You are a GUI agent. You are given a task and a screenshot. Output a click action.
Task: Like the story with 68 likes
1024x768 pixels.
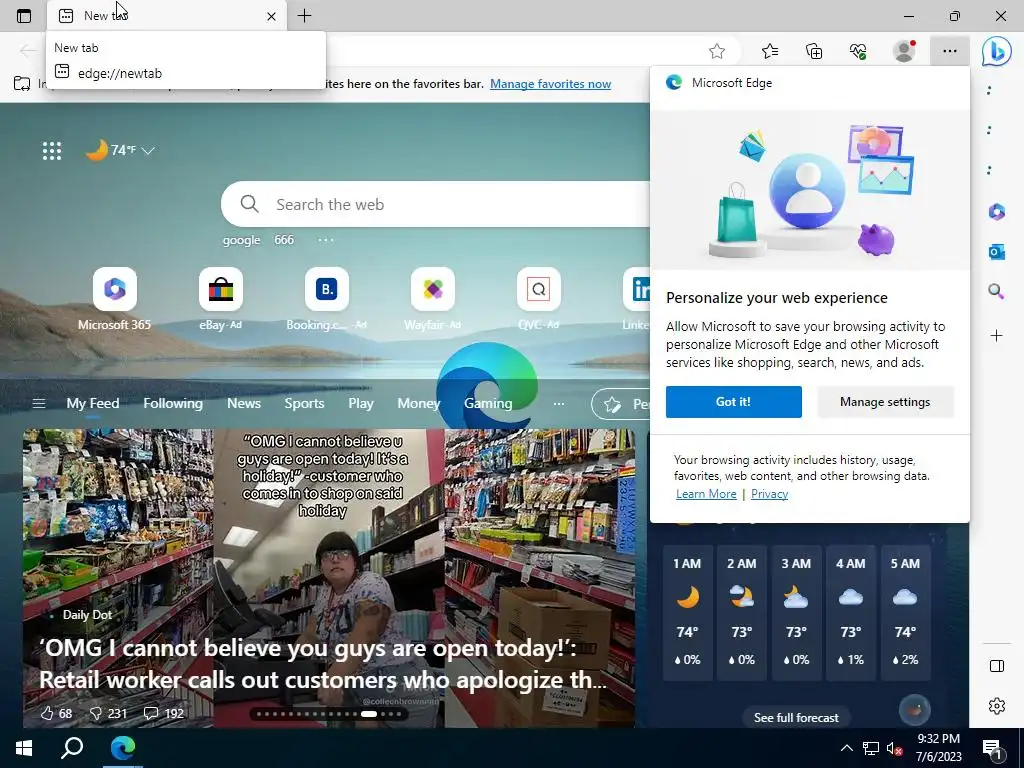click(56, 713)
